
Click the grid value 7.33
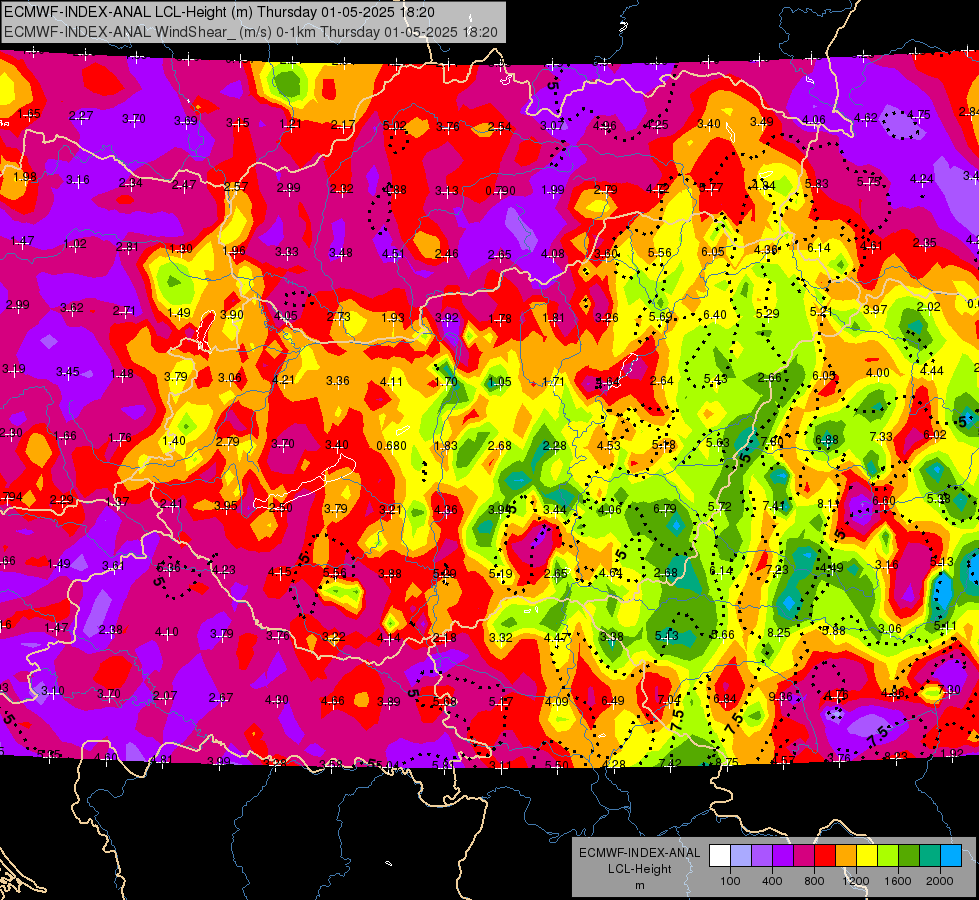tap(881, 437)
